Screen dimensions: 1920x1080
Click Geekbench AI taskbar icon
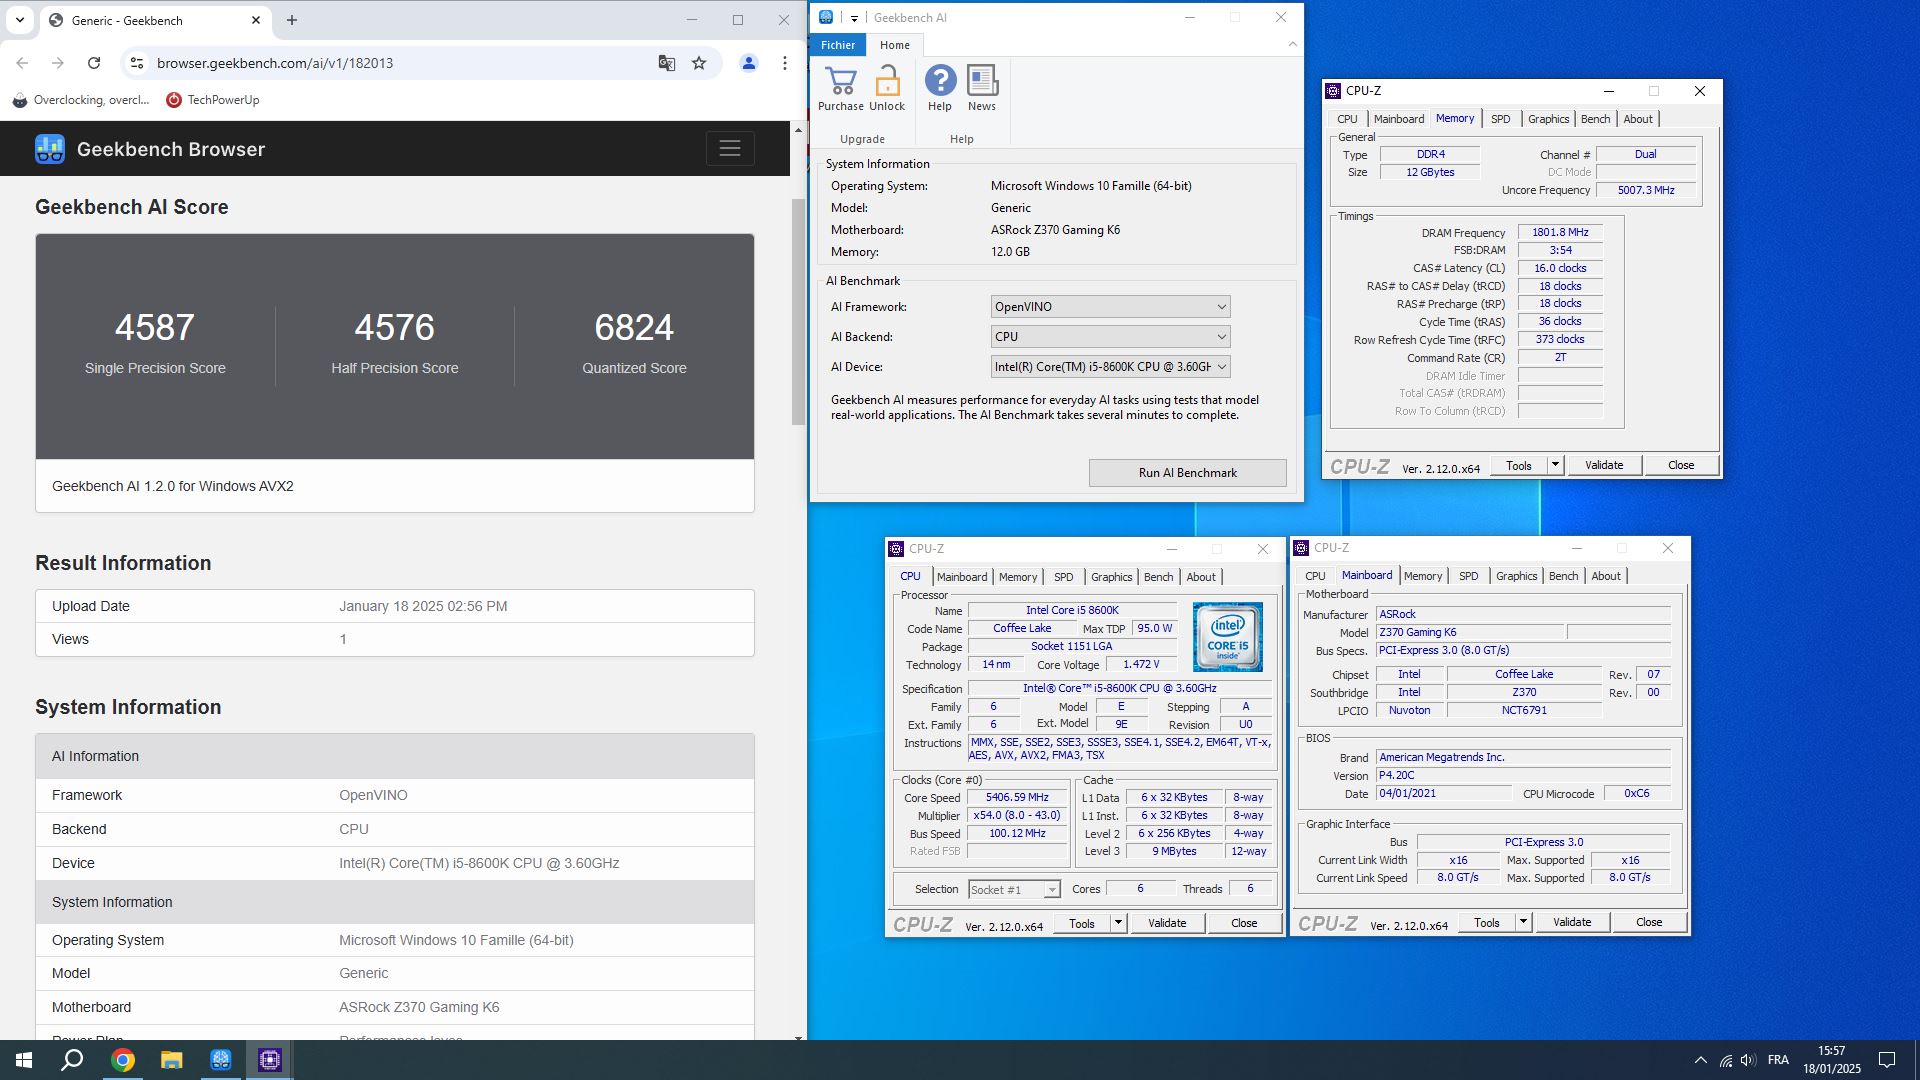(x=221, y=1060)
